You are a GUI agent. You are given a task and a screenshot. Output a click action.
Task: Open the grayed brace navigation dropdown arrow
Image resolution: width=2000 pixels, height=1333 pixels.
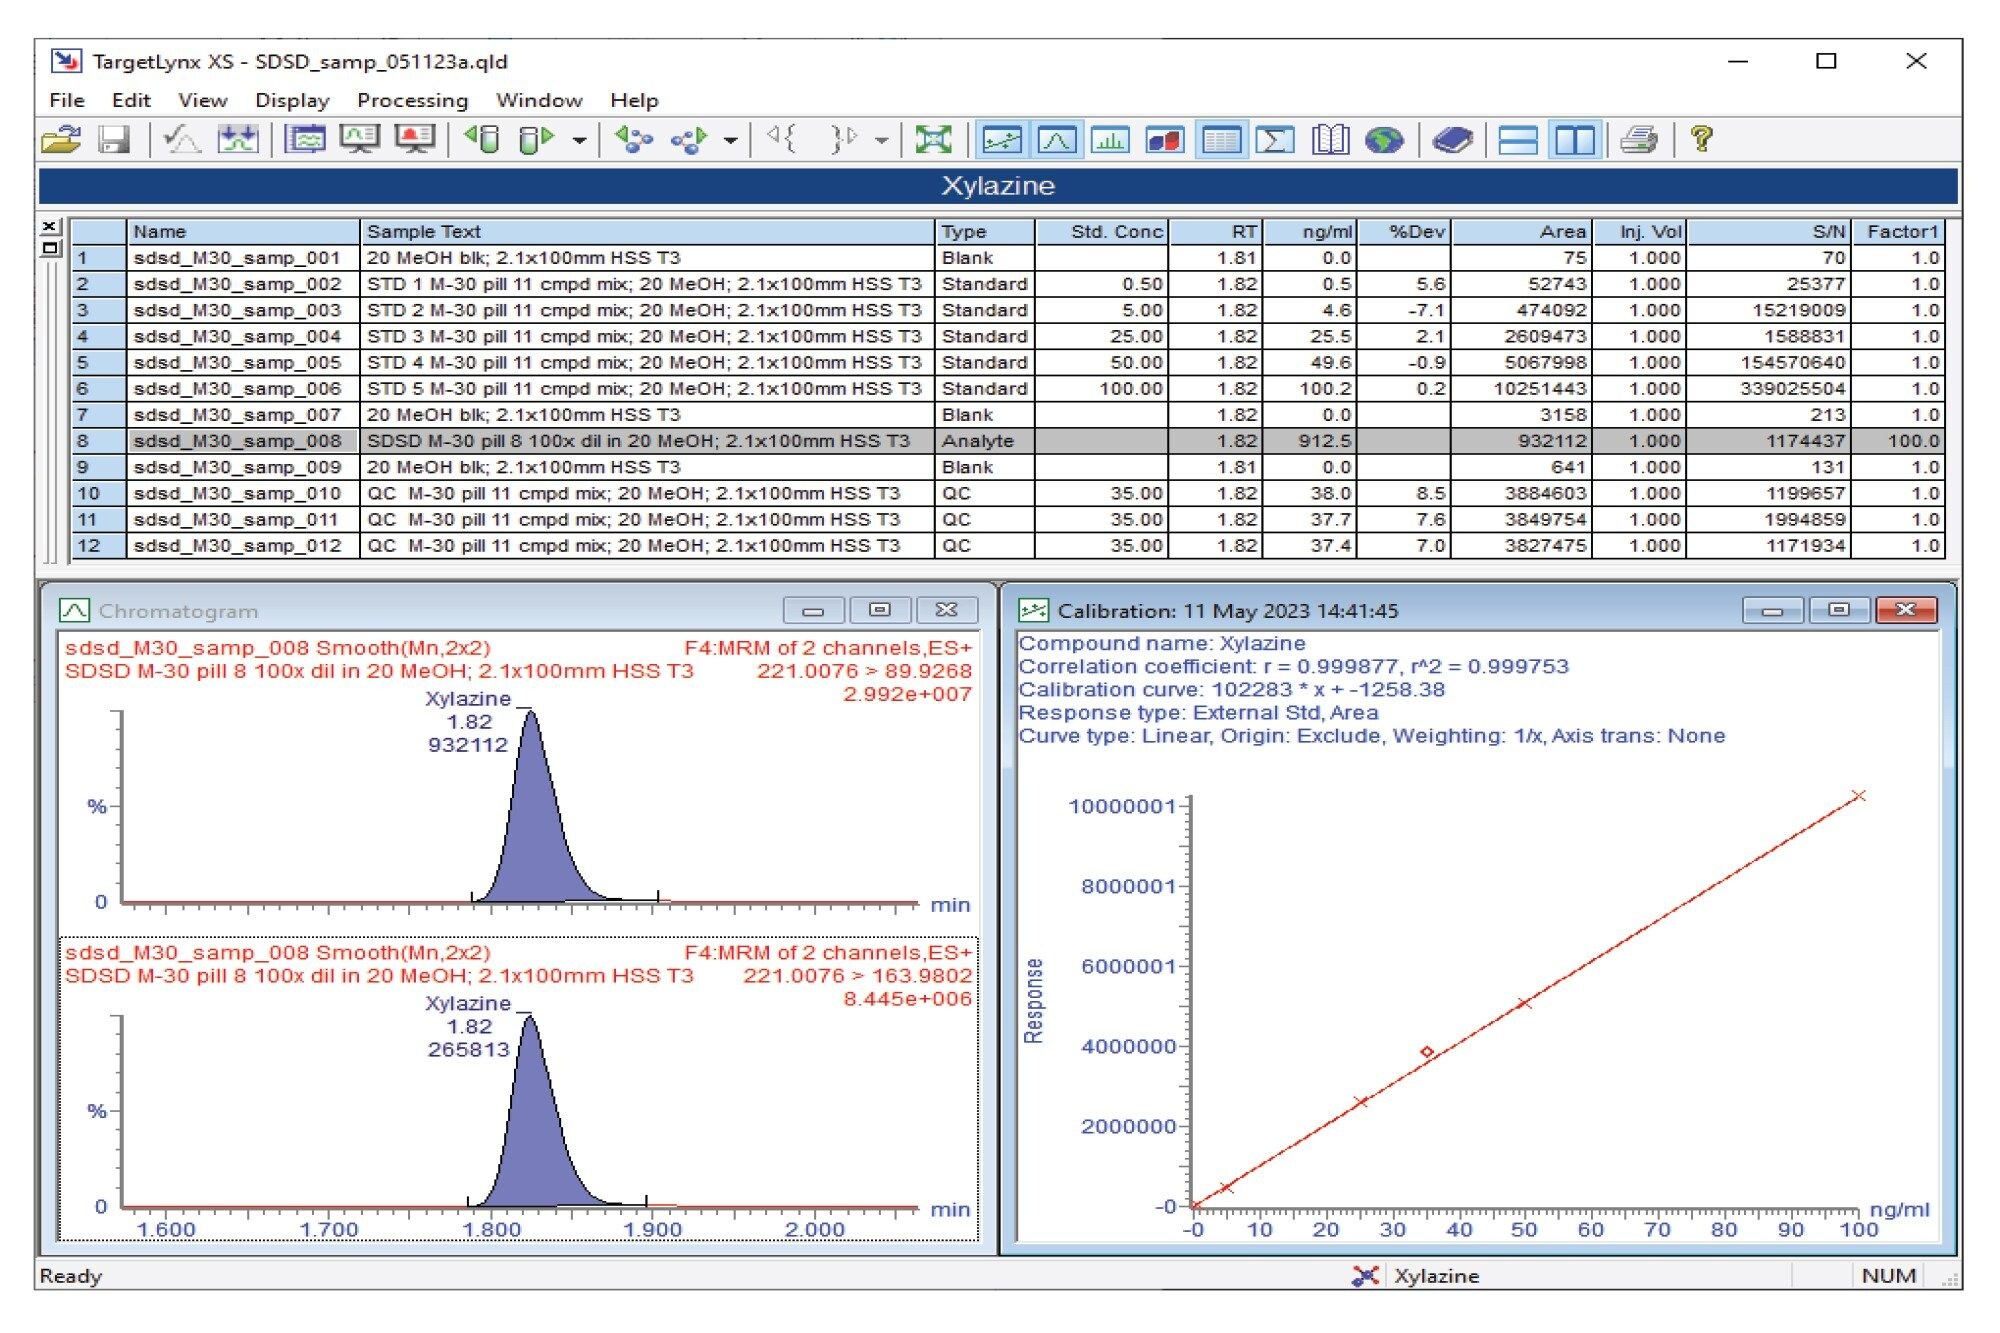click(881, 141)
